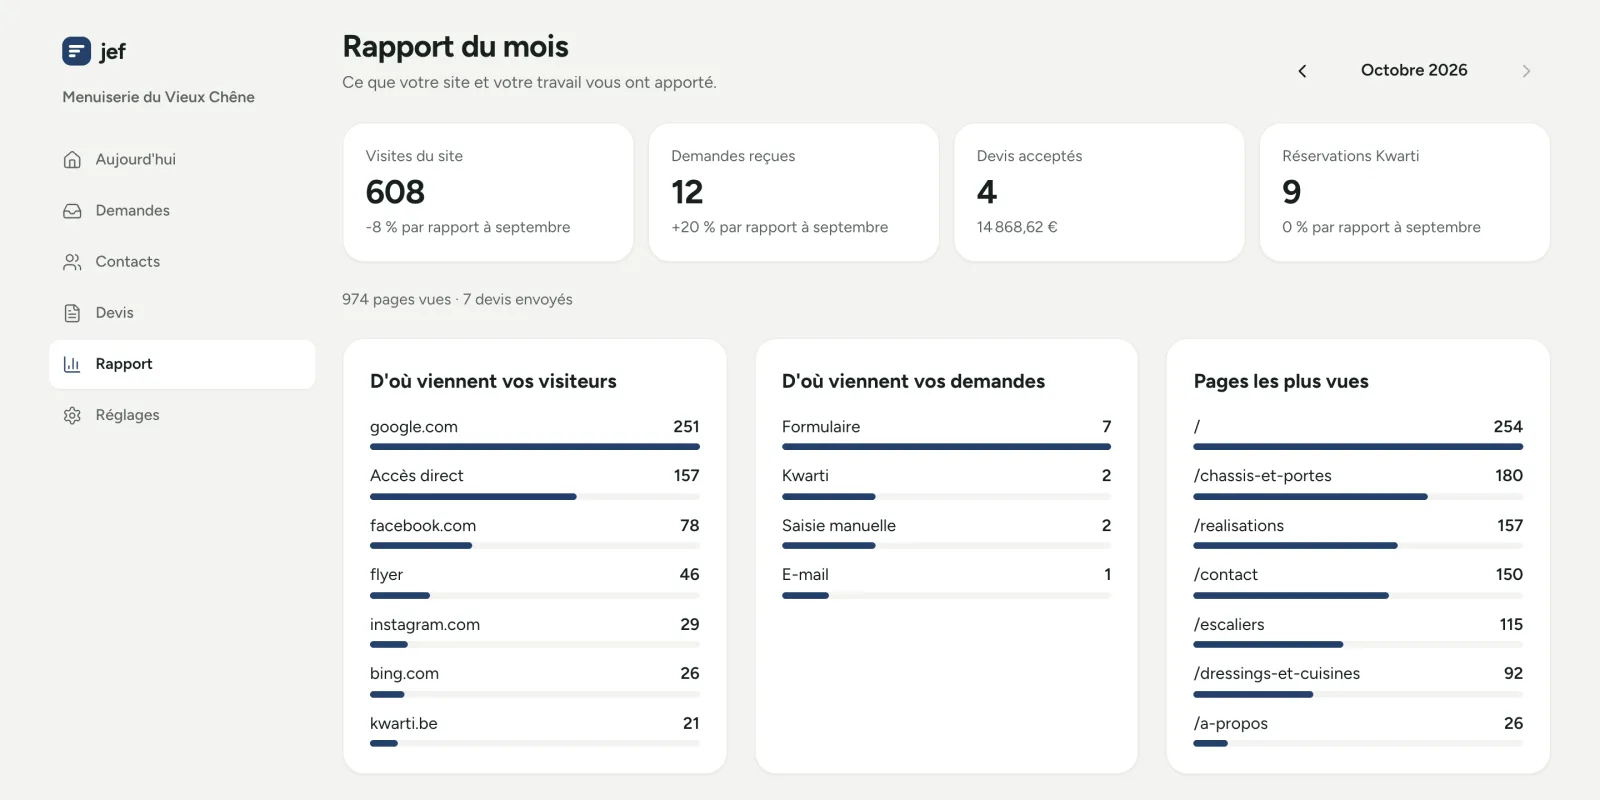This screenshot has height=800, width=1600.
Task: Click the Réglages gear icon
Action: 72,415
